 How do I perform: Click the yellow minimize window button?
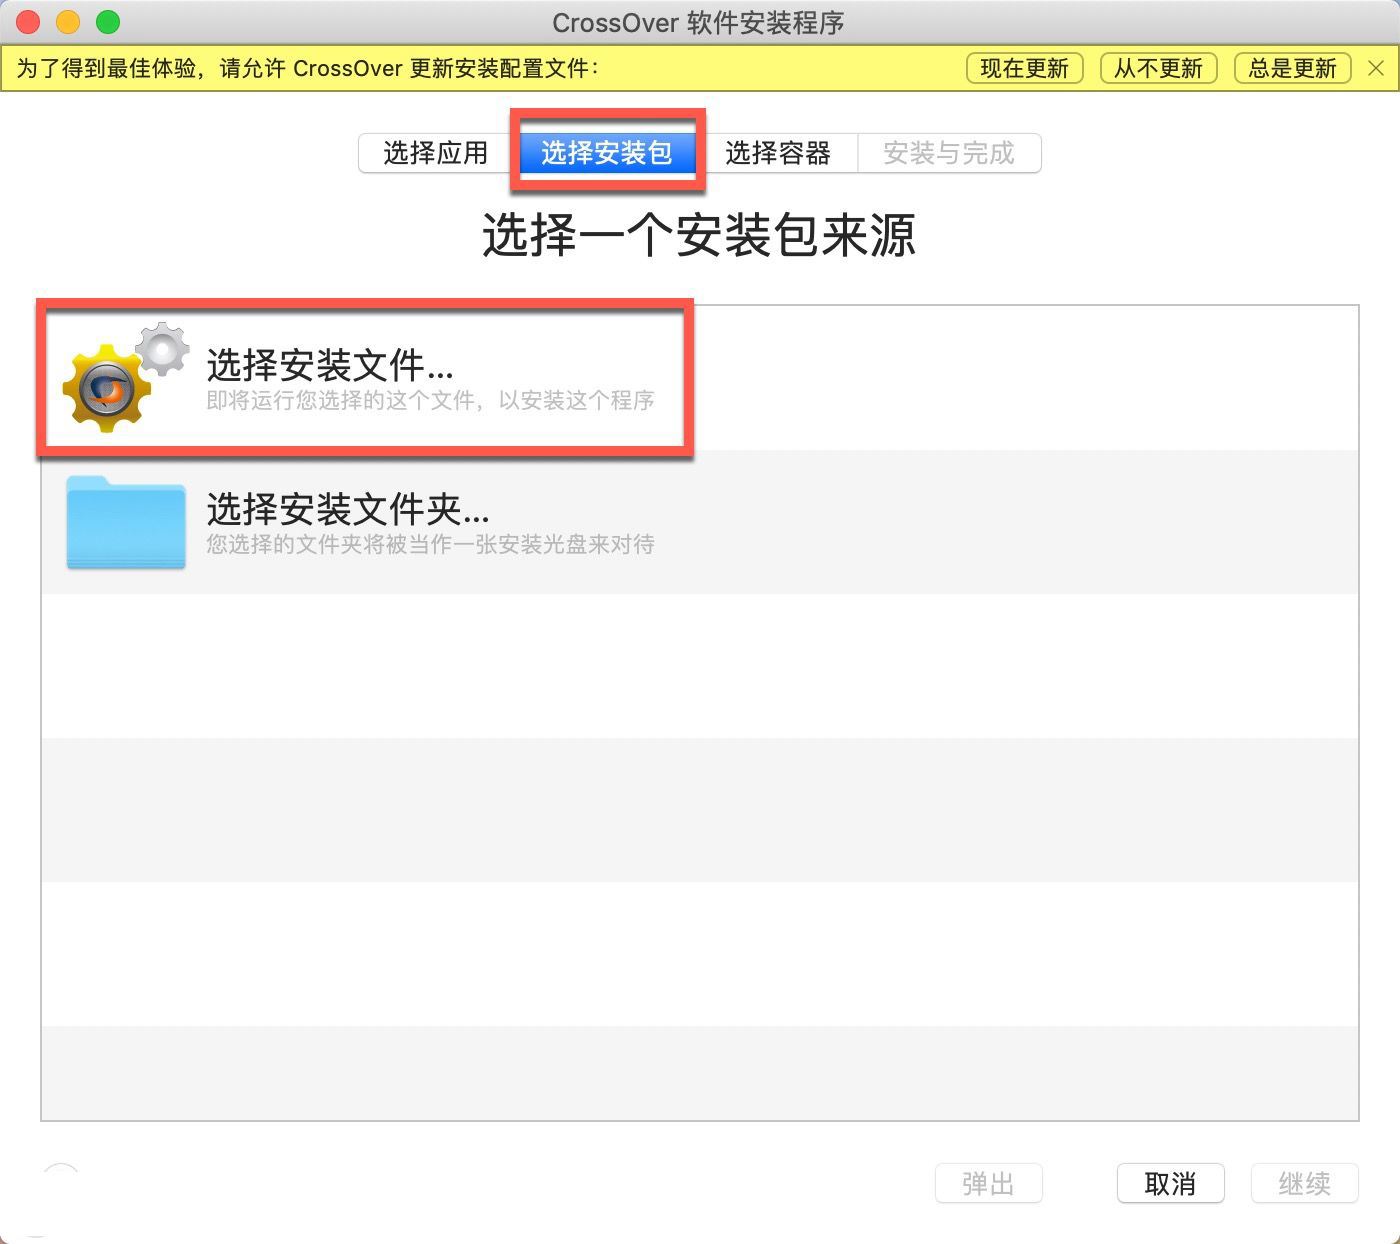point(68,22)
